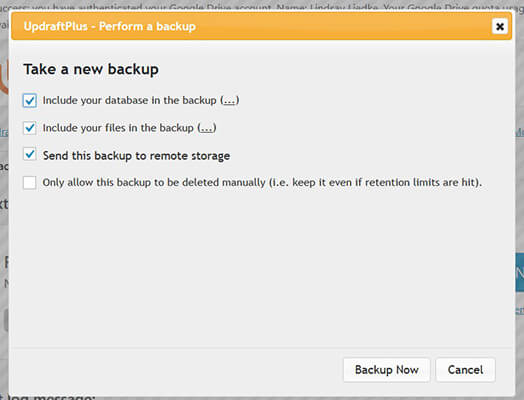This screenshot has width=524, height=400.
Task: Click the partially hidden link left of dialog near files row
Action: [4, 132]
